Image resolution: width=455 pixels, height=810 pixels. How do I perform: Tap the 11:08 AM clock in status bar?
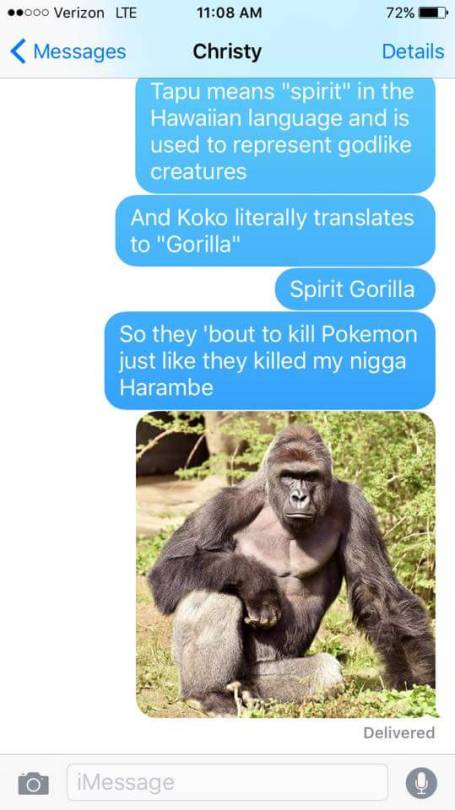click(x=229, y=13)
